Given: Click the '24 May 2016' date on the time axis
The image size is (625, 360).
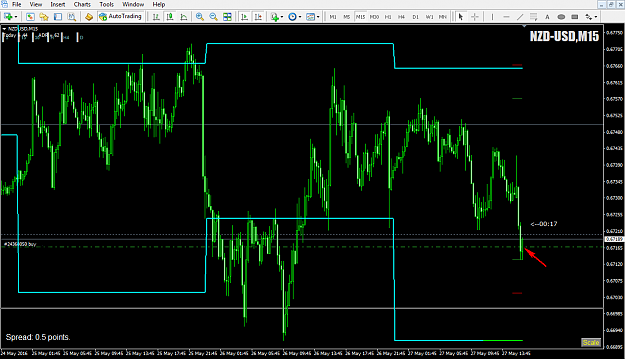Looking at the screenshot, I should (x=14, y=353).
